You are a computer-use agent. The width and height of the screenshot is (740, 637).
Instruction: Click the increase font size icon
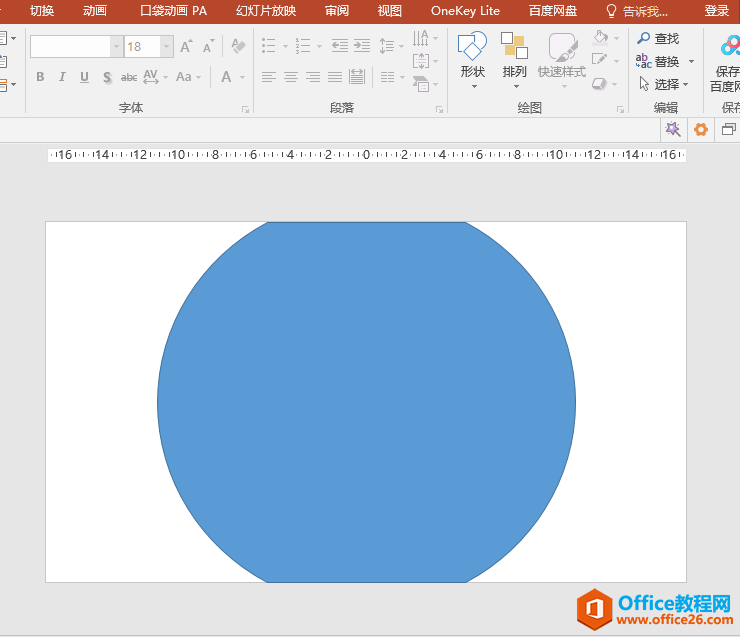[186, 46]
